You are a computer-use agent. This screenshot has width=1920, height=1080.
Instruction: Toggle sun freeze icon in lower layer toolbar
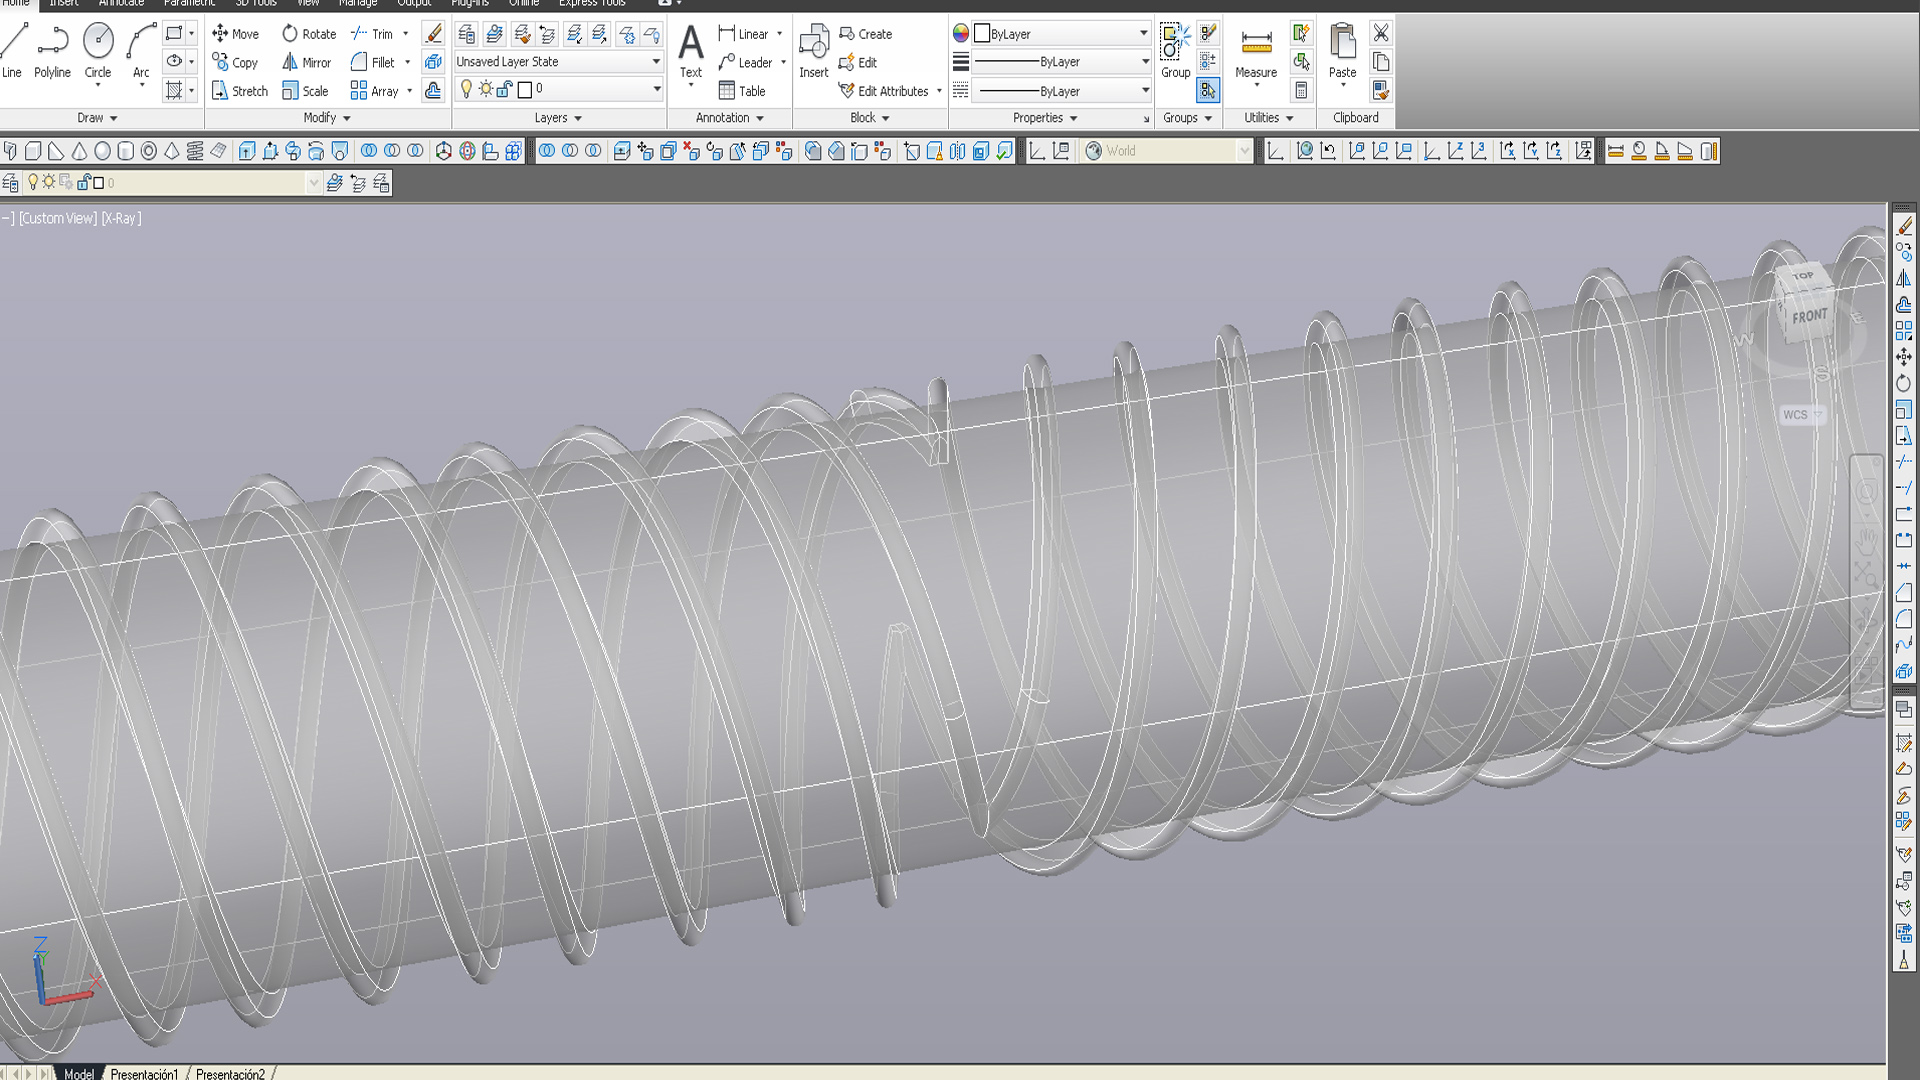click(48, 182)
